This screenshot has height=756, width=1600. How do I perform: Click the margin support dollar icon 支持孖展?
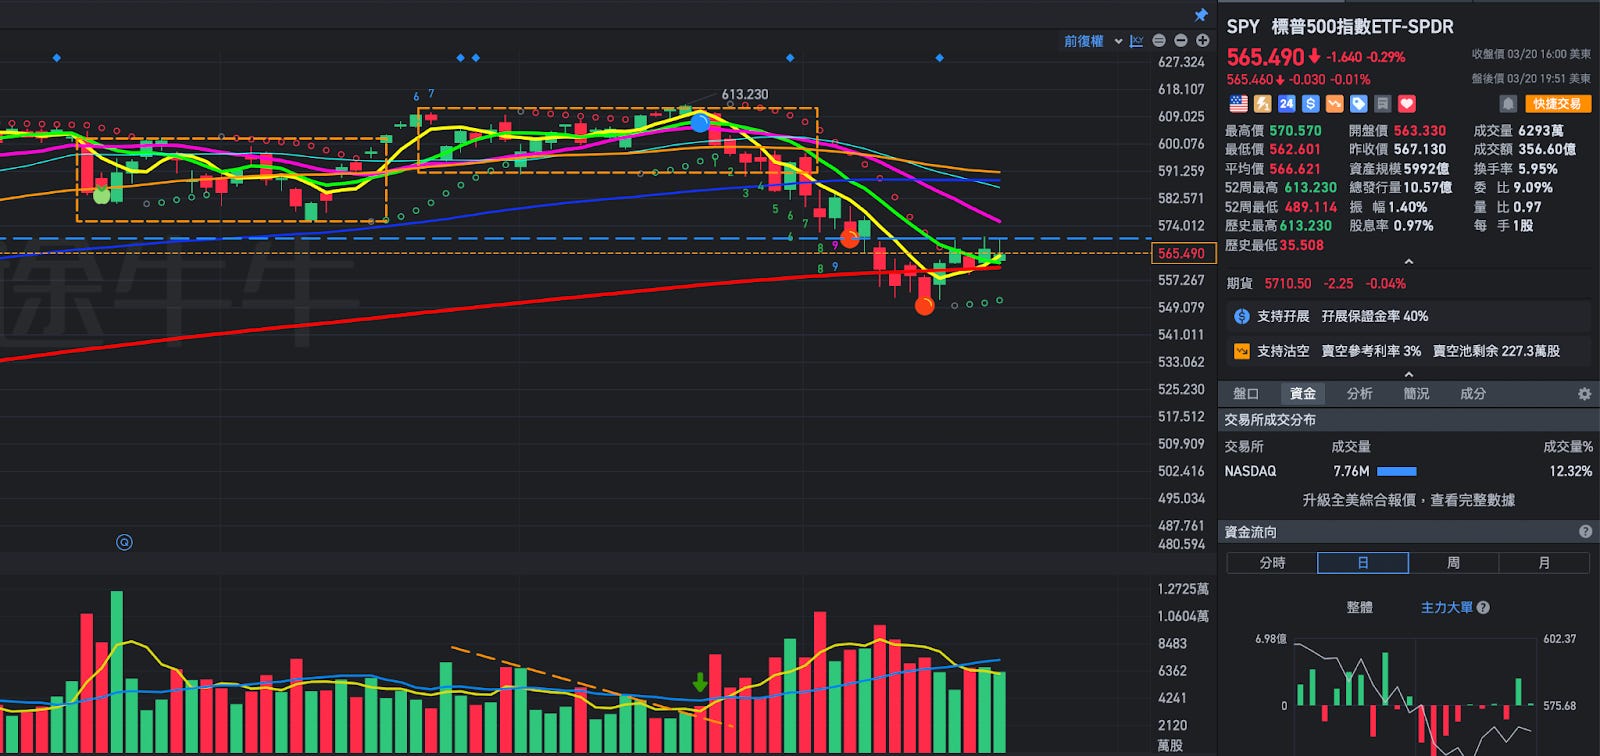tap(1242, 316)
